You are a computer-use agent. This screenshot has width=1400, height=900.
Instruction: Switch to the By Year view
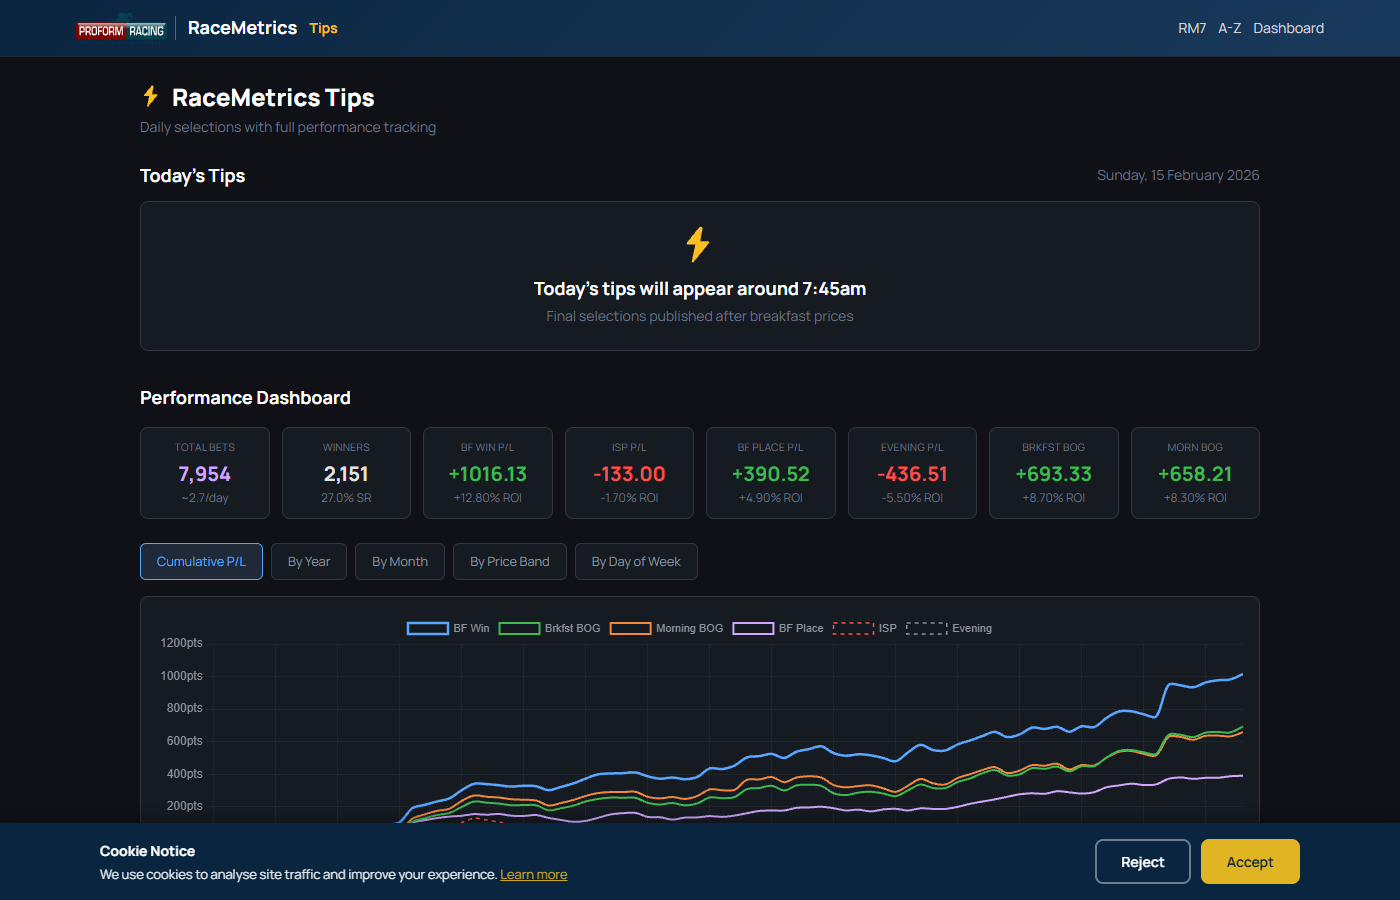pos(308,561)
